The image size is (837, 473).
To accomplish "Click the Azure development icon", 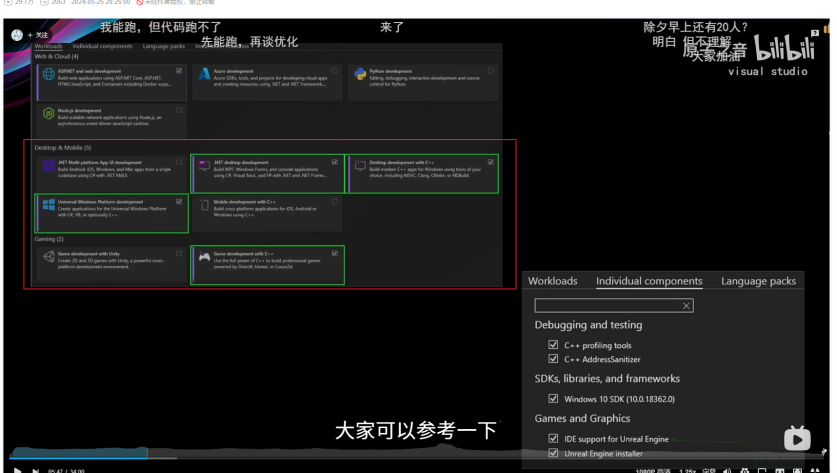I will [x=204, y=74].
